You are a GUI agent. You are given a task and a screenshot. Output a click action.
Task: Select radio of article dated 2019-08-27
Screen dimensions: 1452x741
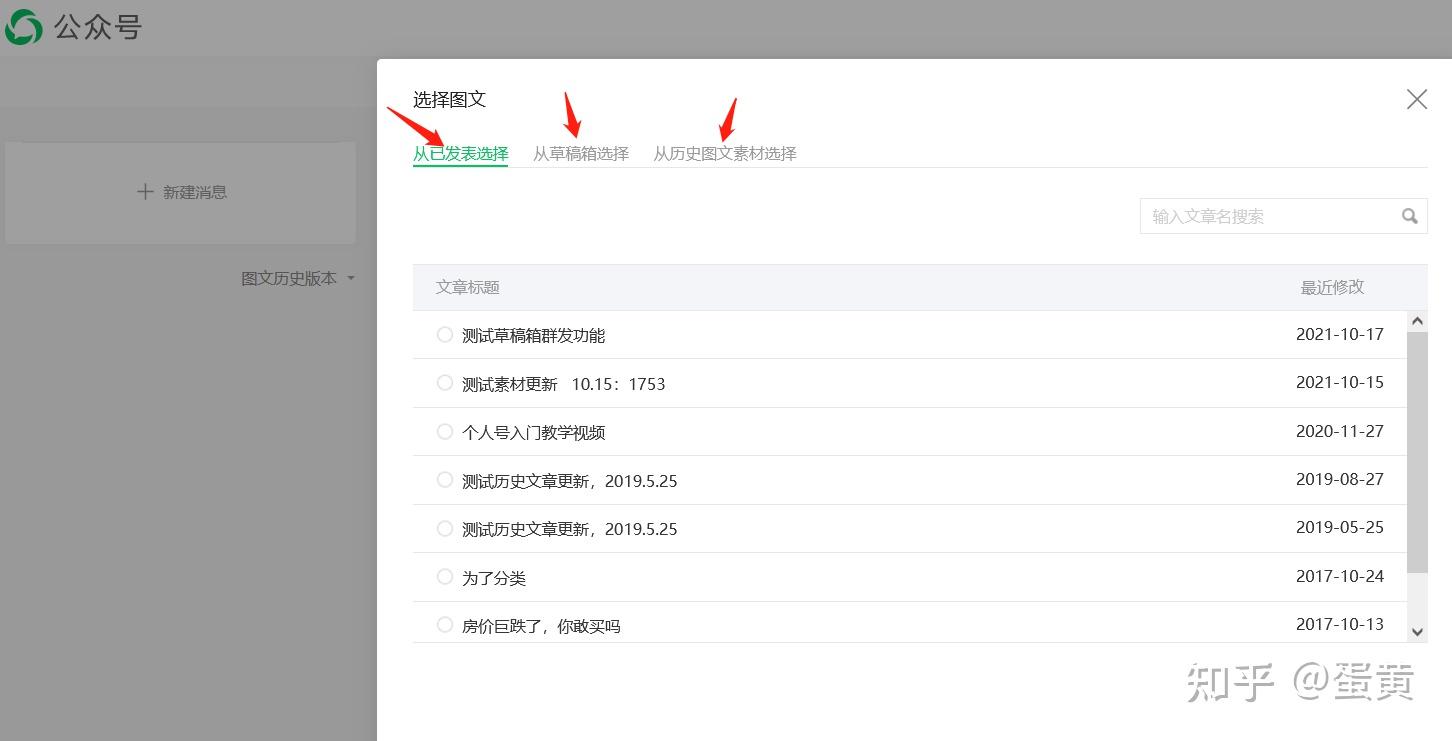(445, 480)
